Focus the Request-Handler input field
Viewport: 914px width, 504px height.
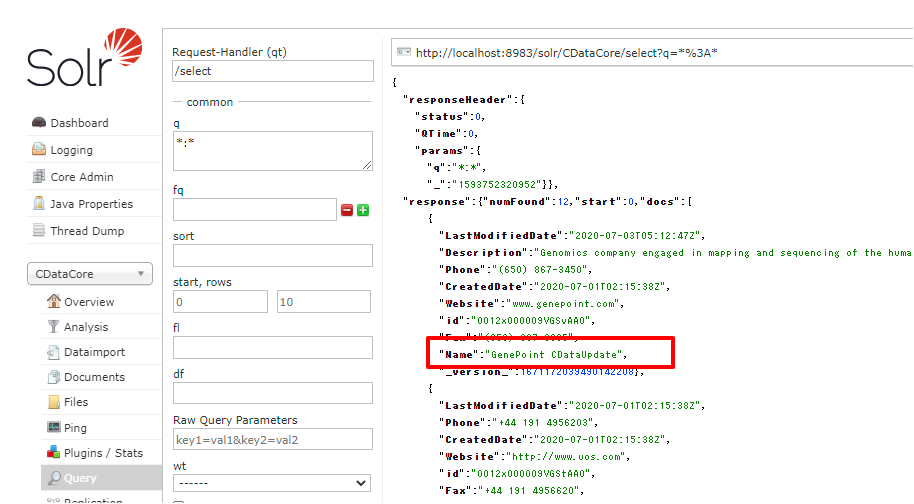point(272,71)
